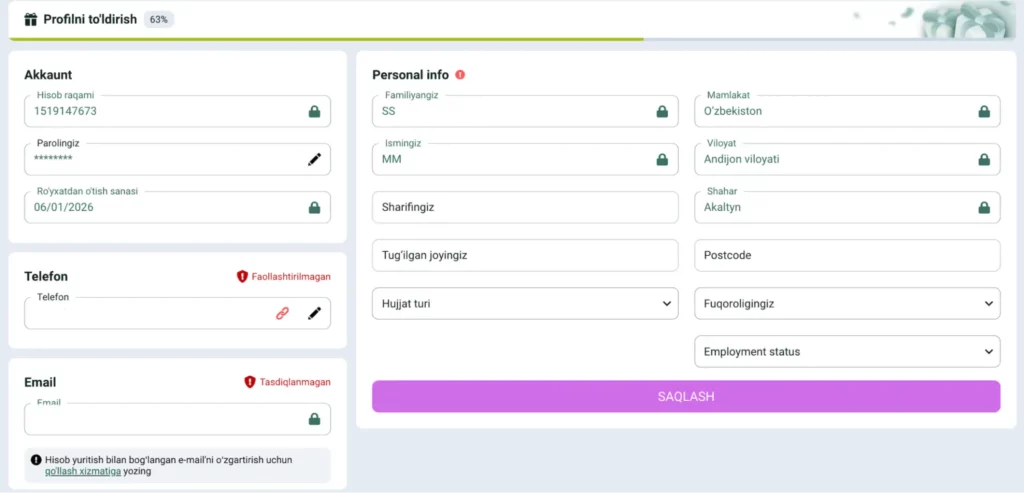Click the gift icon next to Profilni to'ldirish

click(30, 19)
